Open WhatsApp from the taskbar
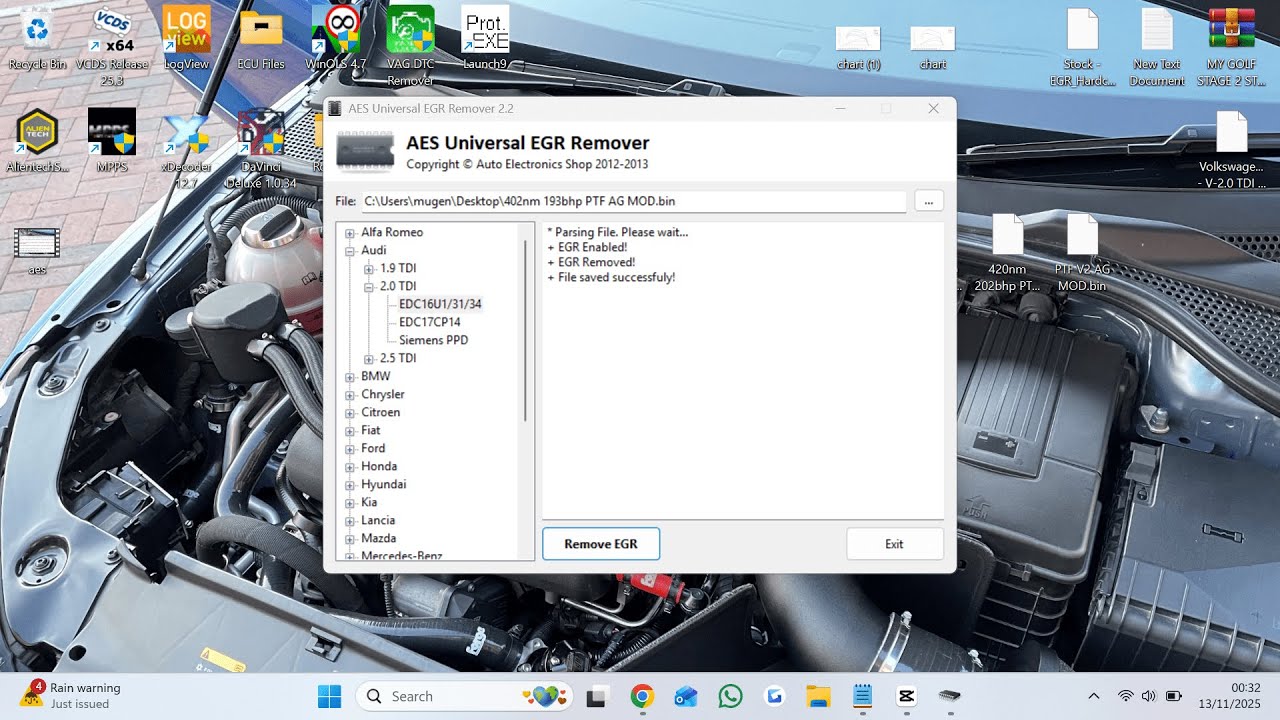The image size is (1280, 720). point(730,696)
